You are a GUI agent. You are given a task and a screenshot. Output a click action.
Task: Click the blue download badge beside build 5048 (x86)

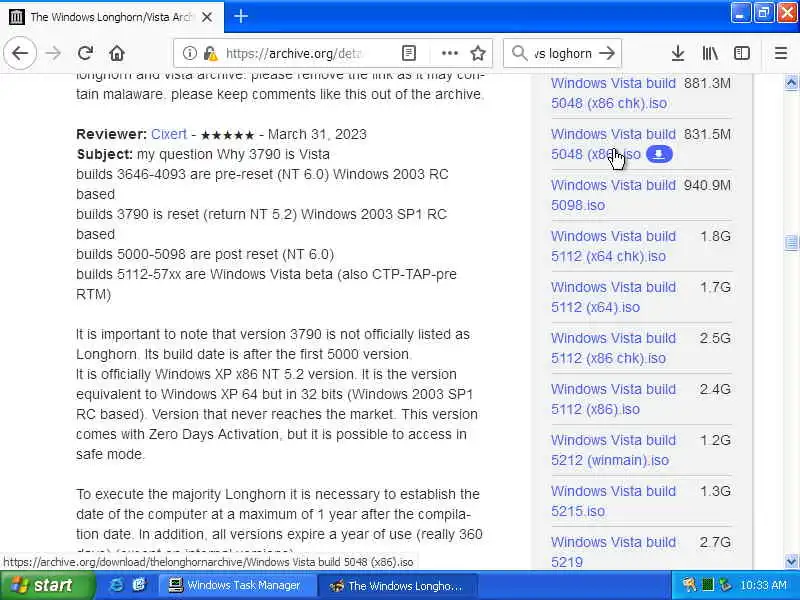click(659, 154)
